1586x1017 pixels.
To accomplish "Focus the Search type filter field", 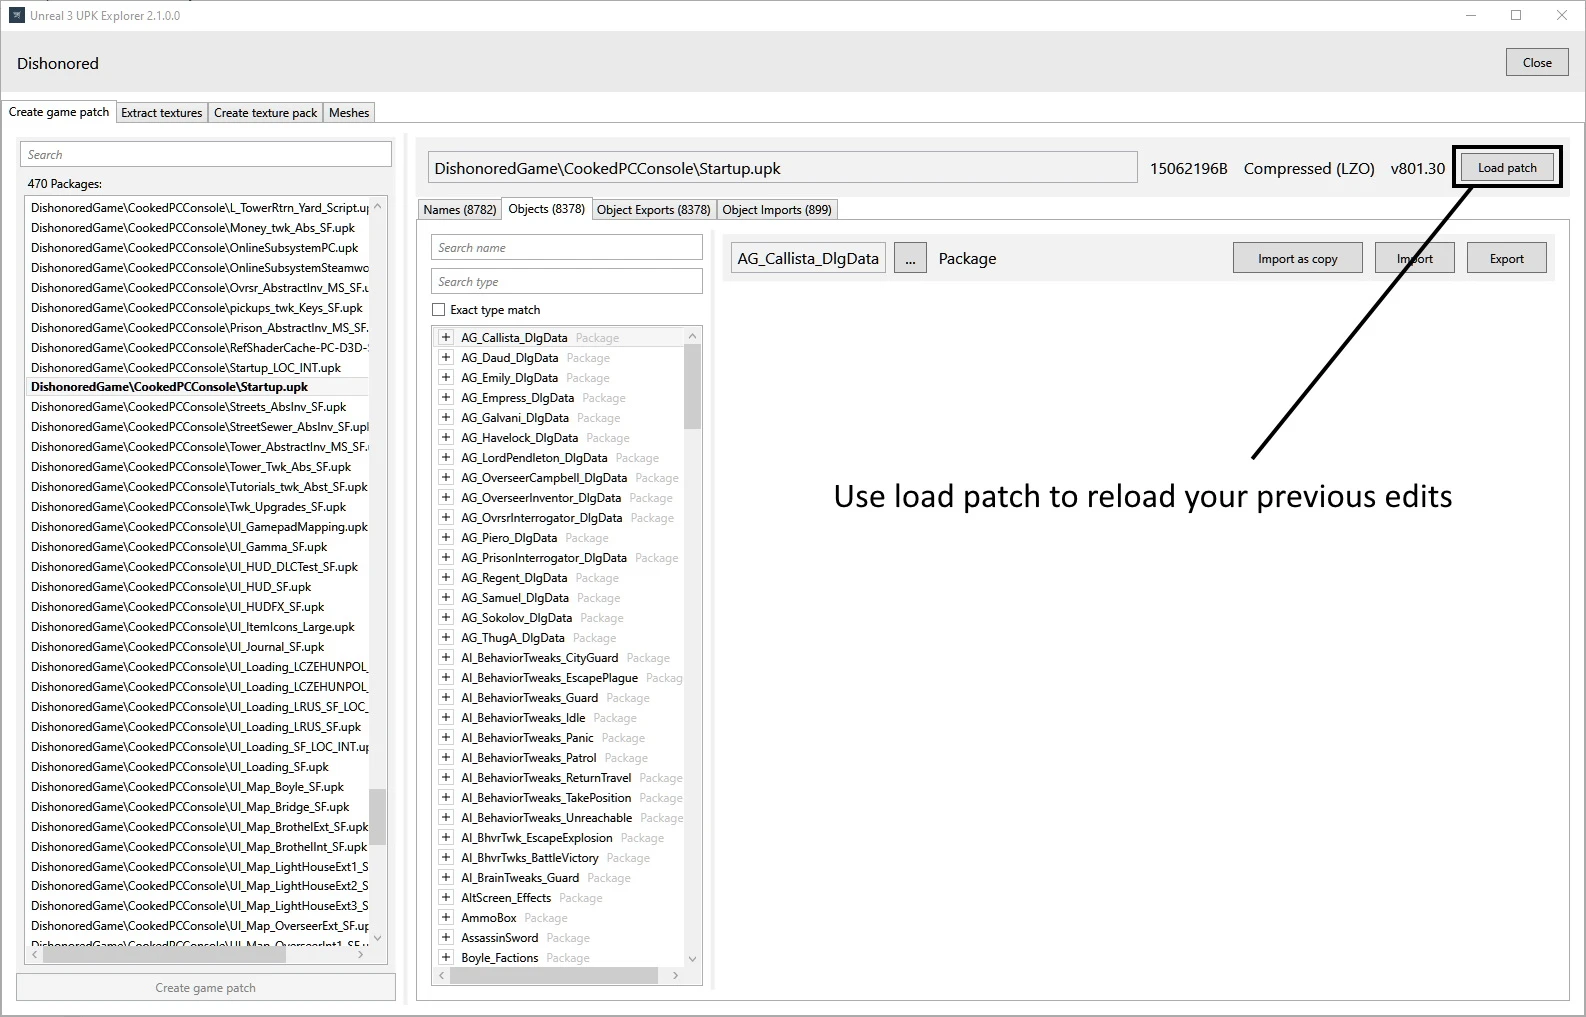I will (x=567, y=282).
